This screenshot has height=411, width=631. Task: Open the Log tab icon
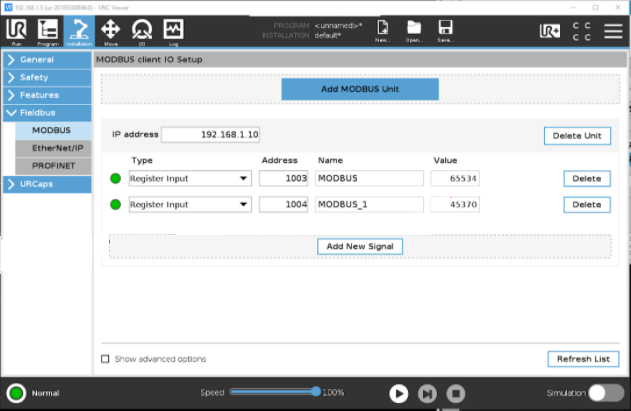coord(173,31)
